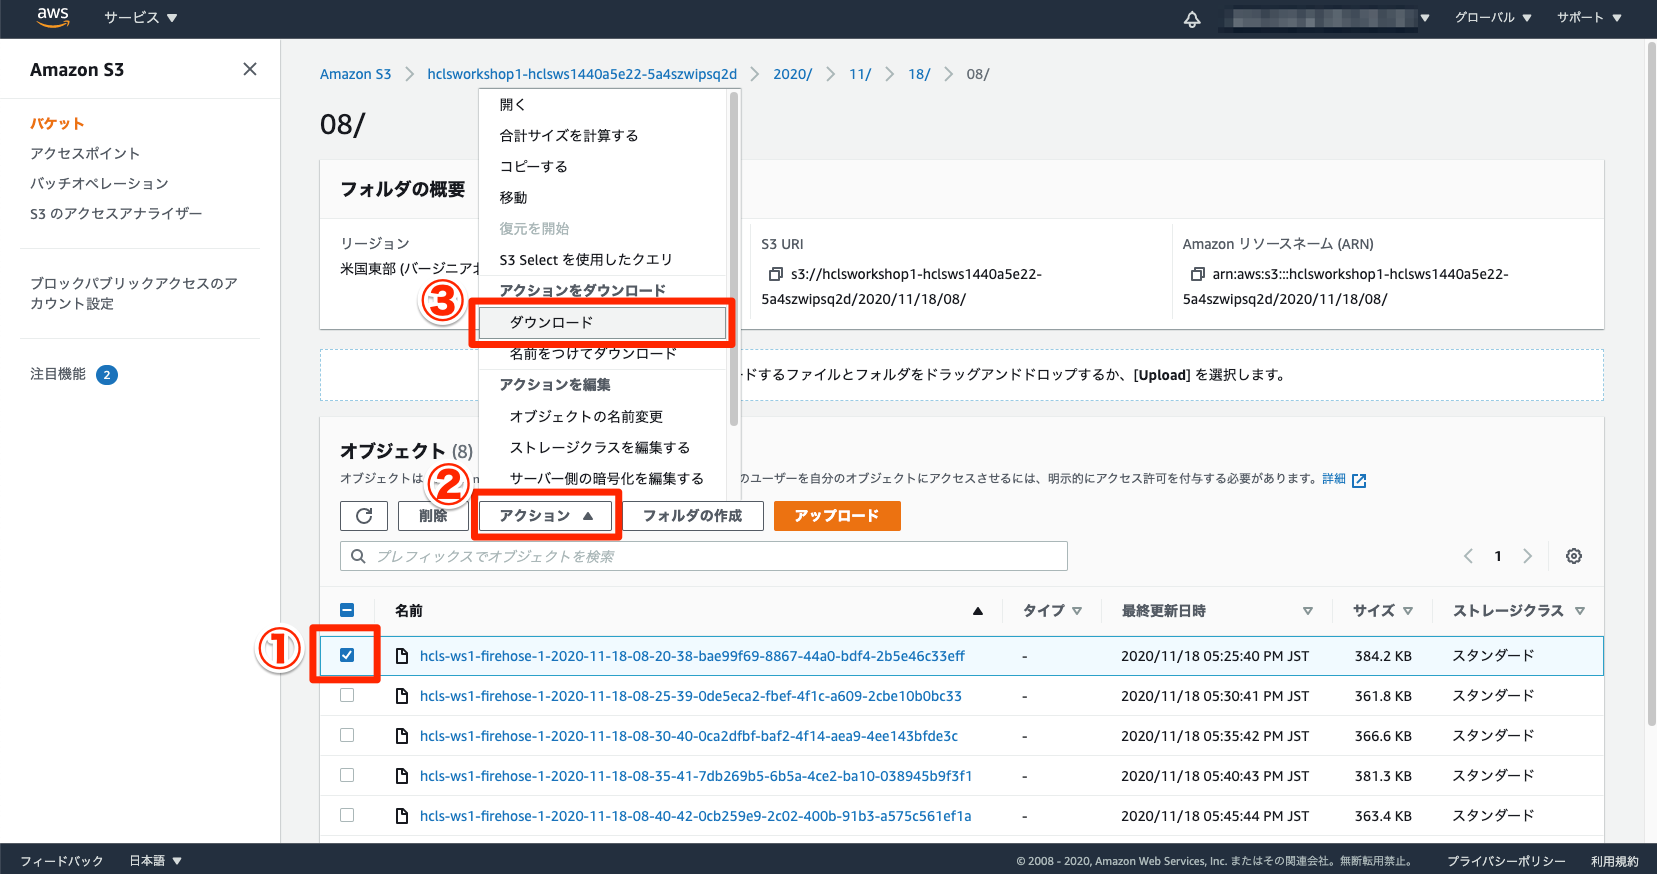Image resolution: width=1657 pixels, height=874 pixels.
Task: Sort by 名前 ascending arrow
Action: (978, 611)
